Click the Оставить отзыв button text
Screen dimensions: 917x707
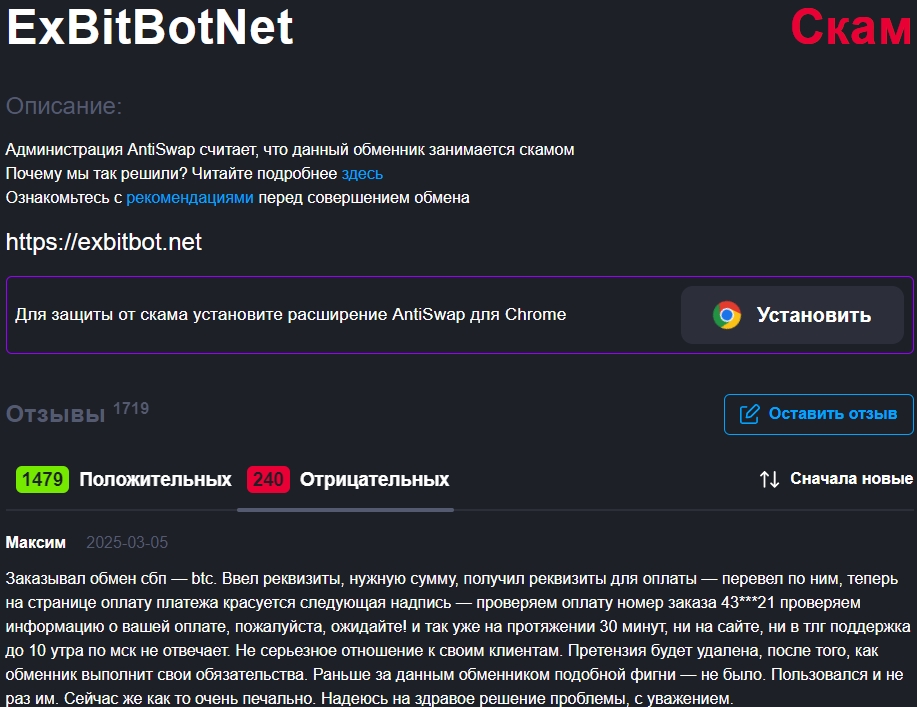tap(832, 414)
